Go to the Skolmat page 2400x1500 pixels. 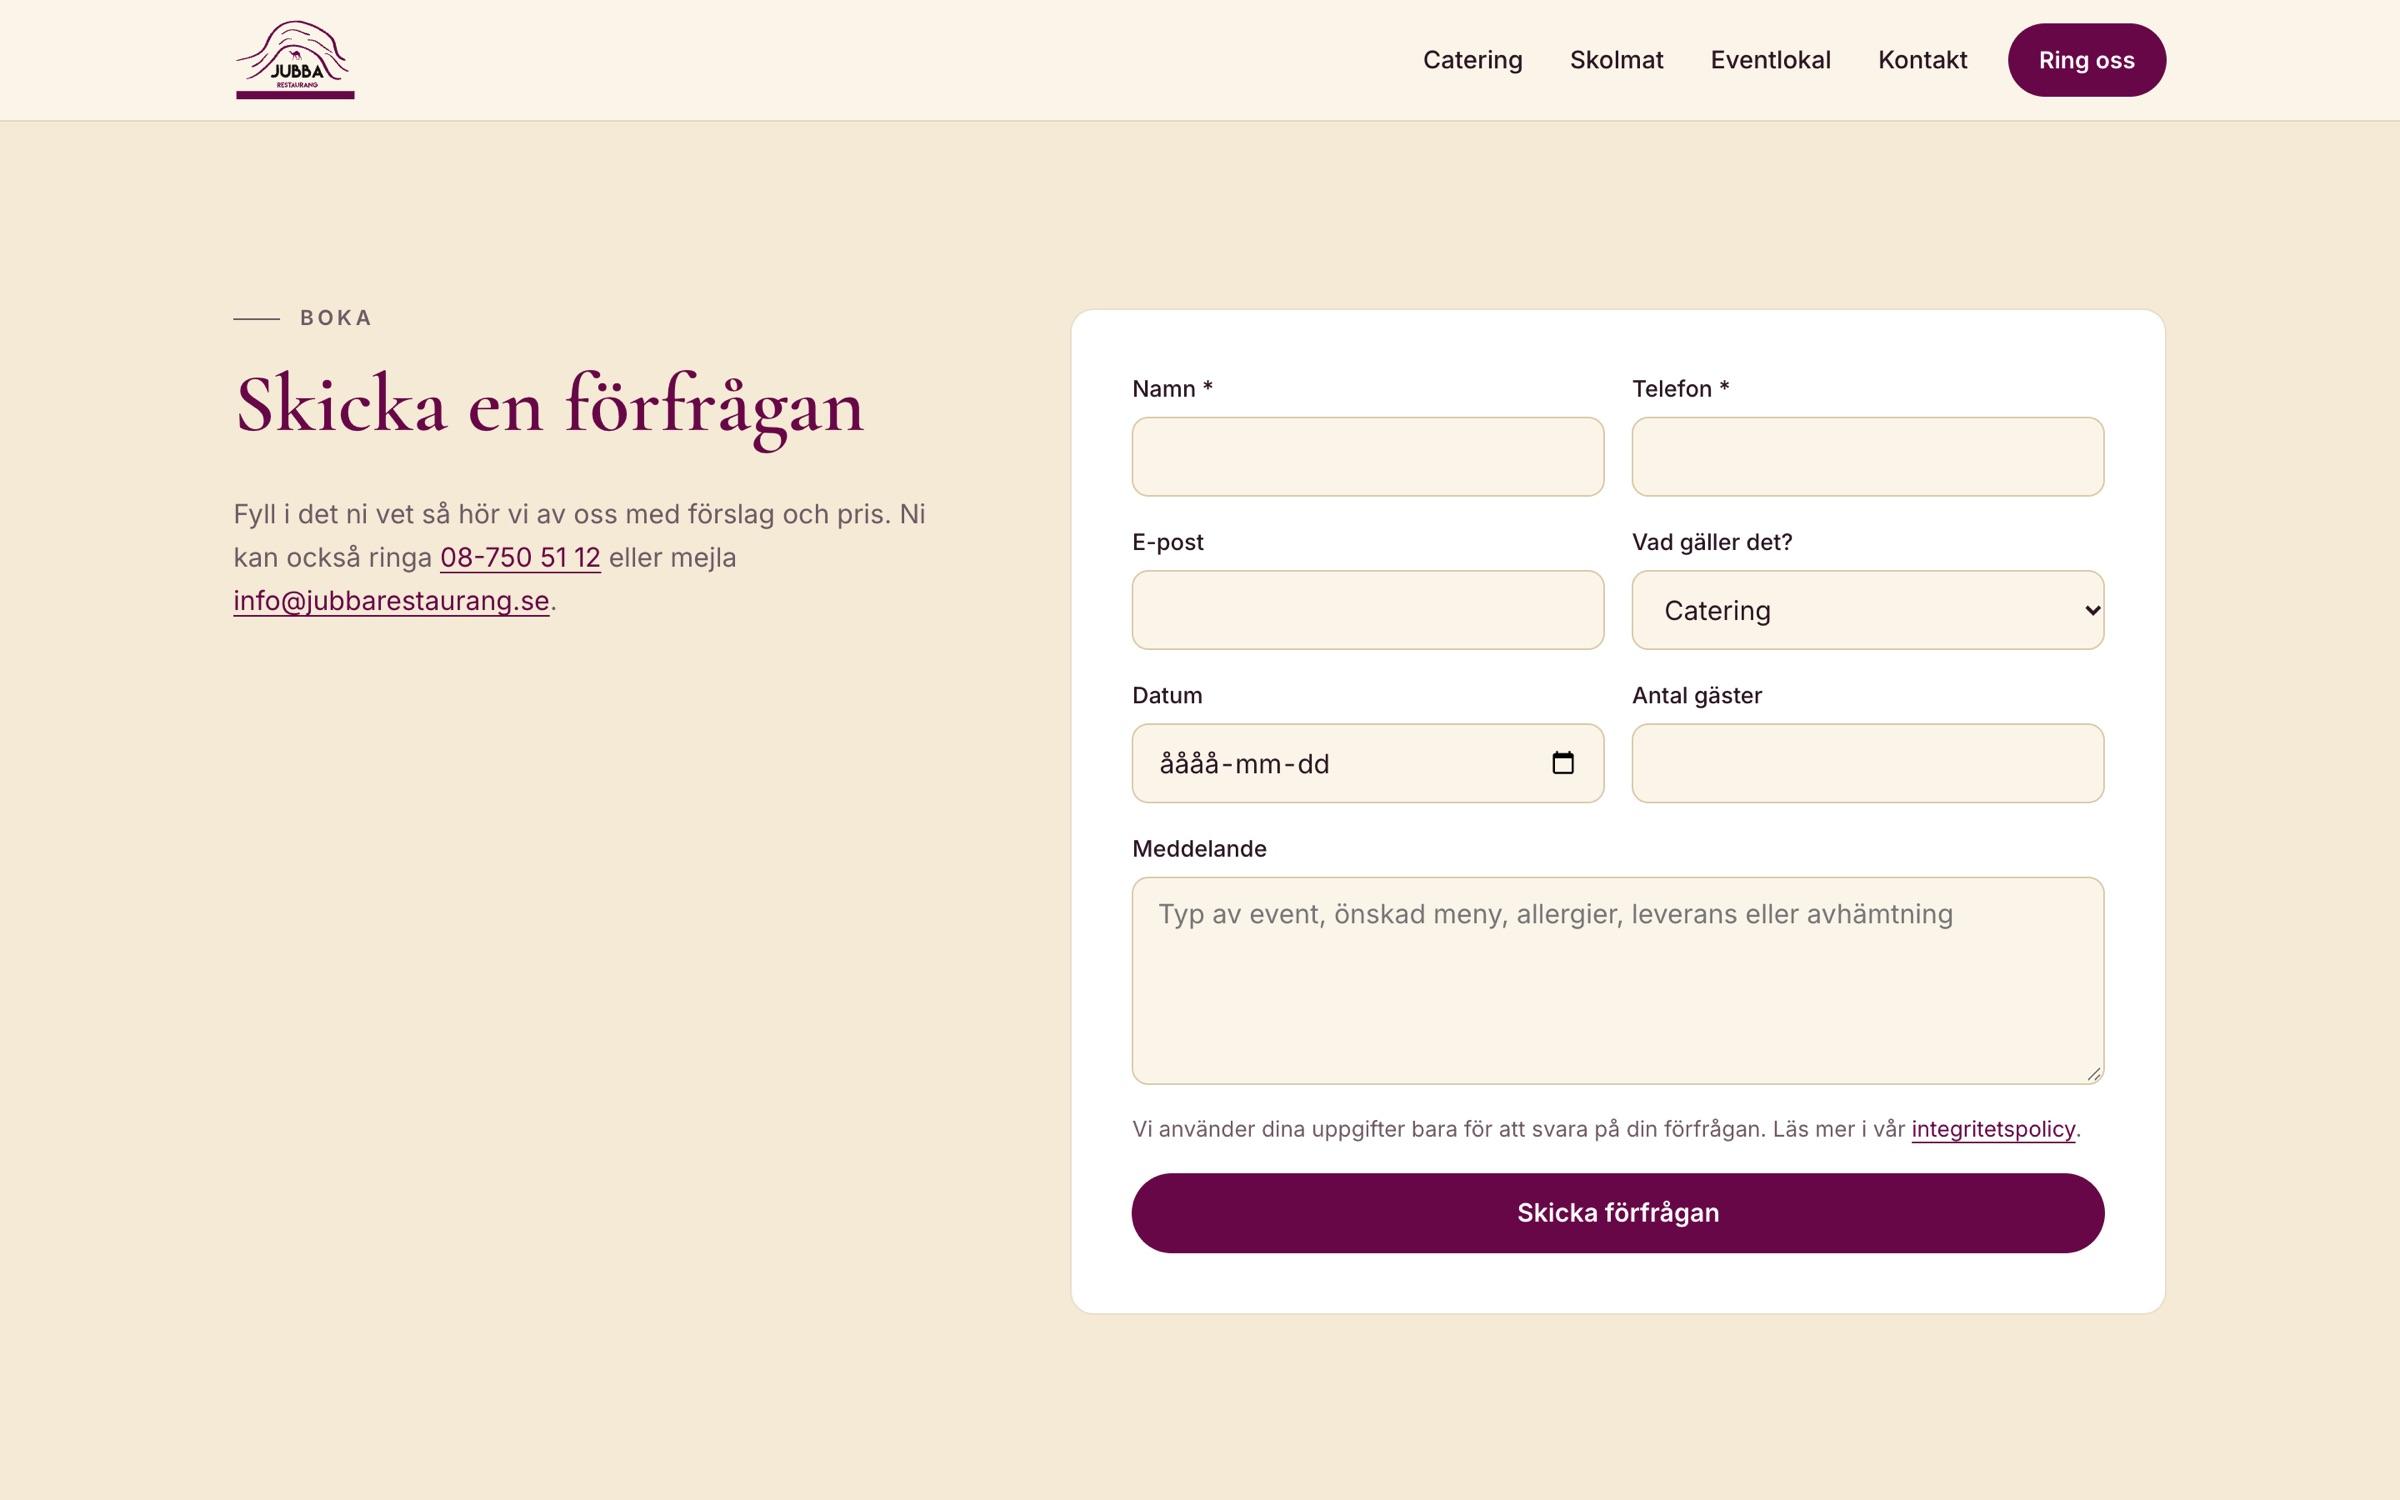coord(1616,60)
